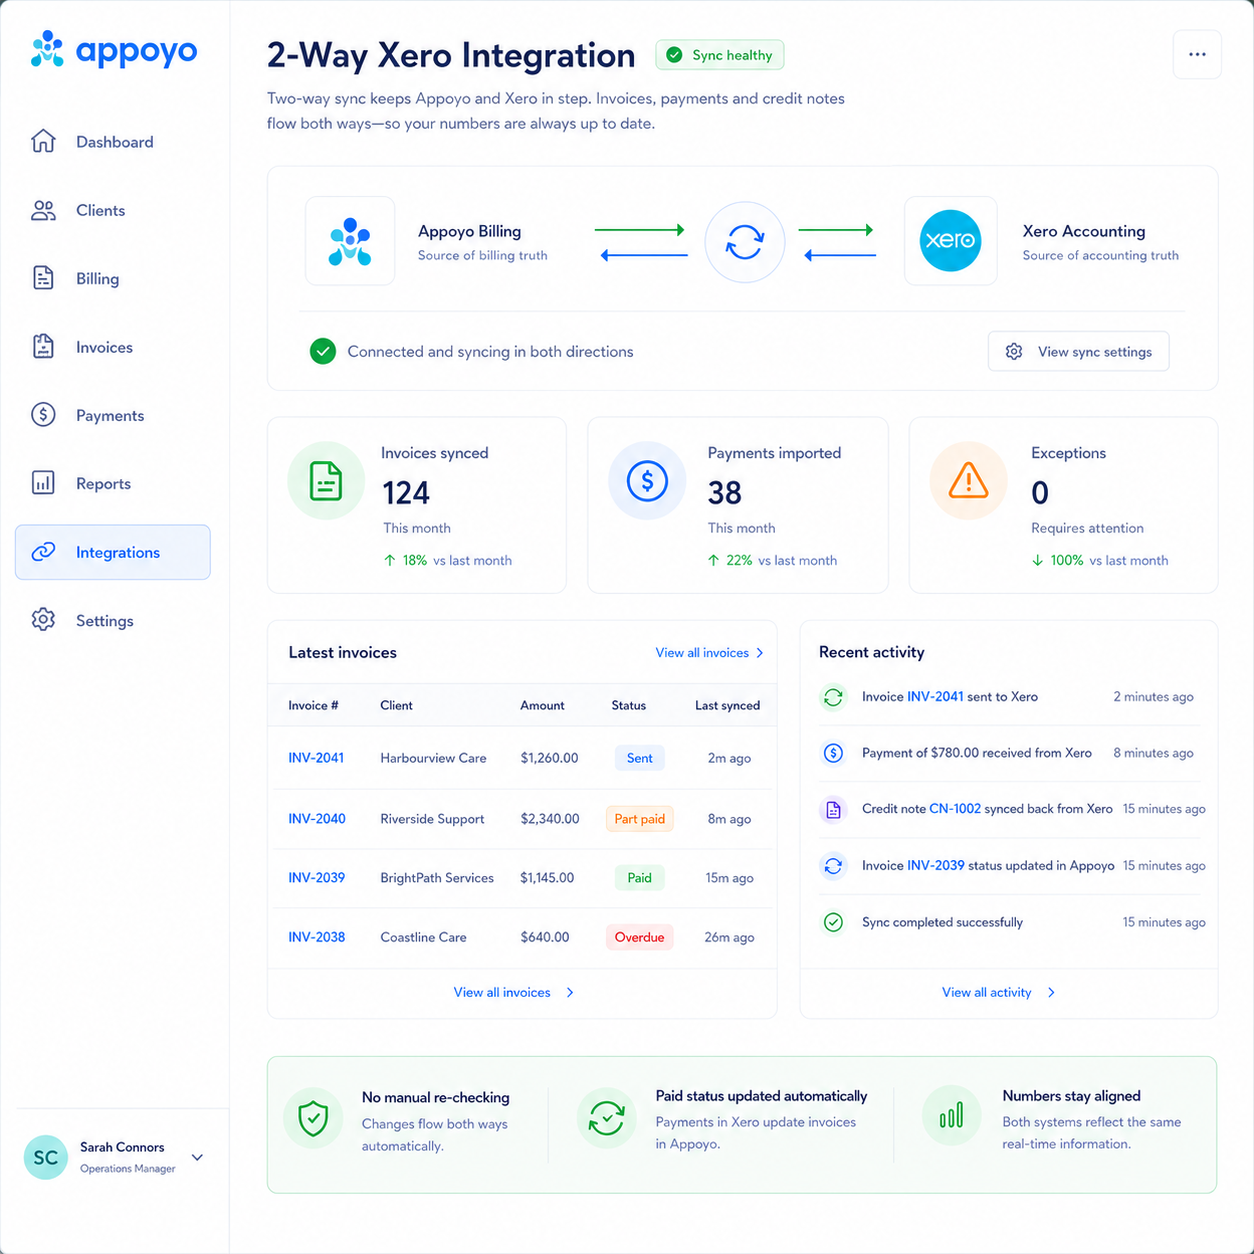Image resolution: width=1254 pixels, height=1254 pixels.
Task: Click dollar icon beside Payment of $780.00
Action: (x=833, y=753)
